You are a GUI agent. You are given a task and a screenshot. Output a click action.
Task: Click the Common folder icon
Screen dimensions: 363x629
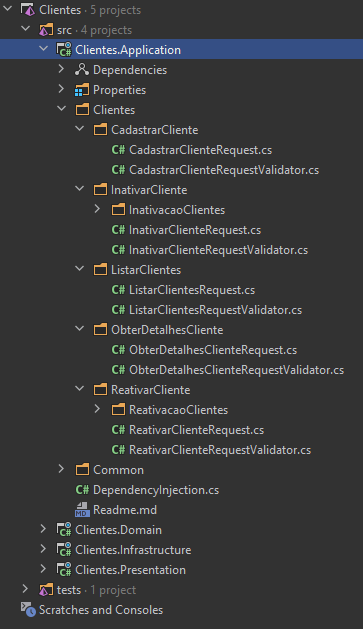[x=82, y=470]
